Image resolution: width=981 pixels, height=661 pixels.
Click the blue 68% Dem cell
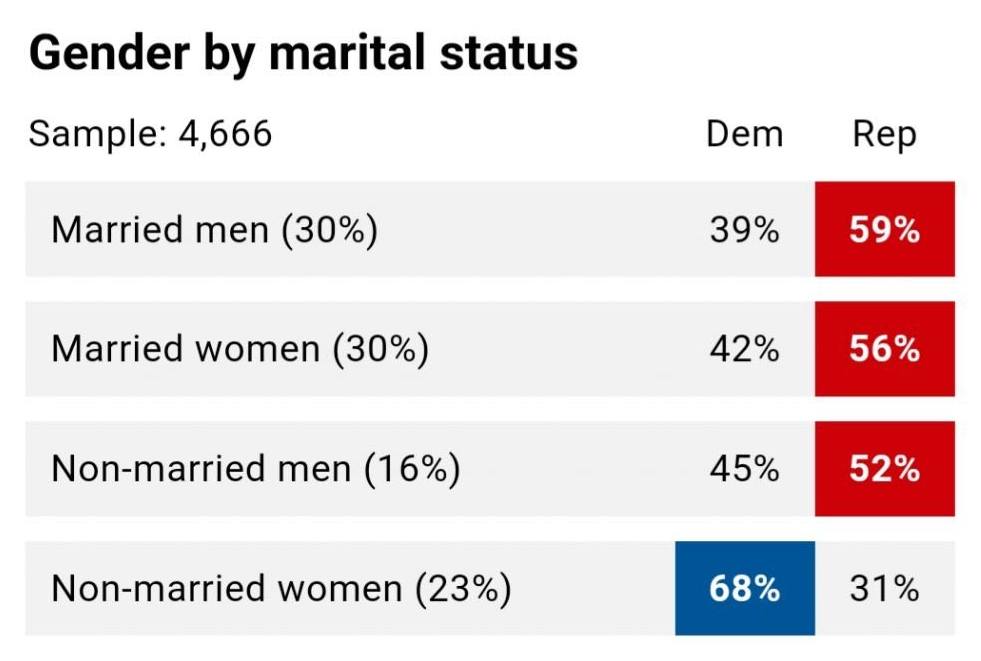[744, 588]
